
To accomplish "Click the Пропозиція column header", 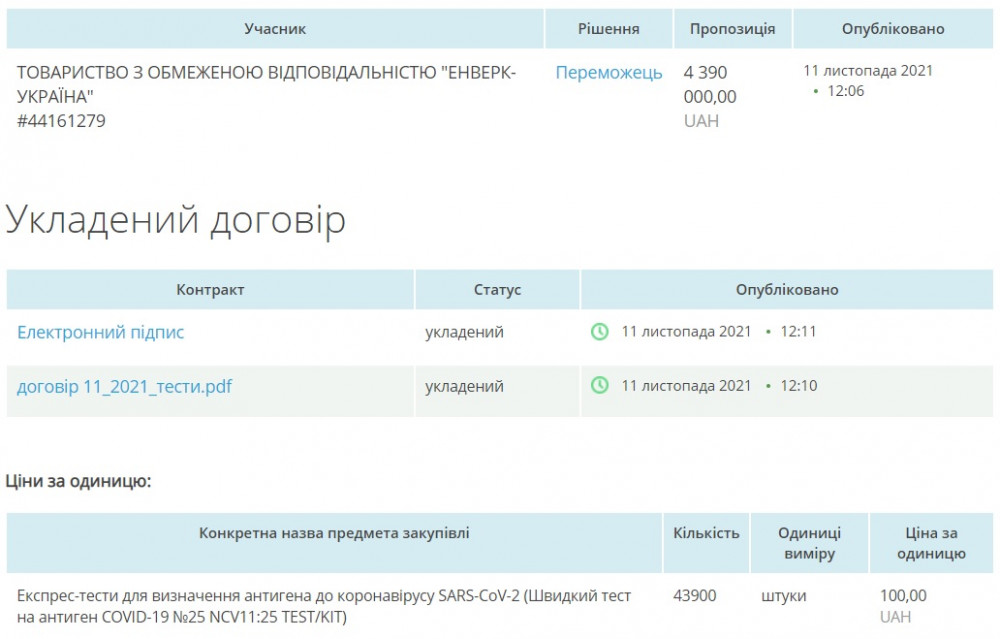I will click(732, 29).
